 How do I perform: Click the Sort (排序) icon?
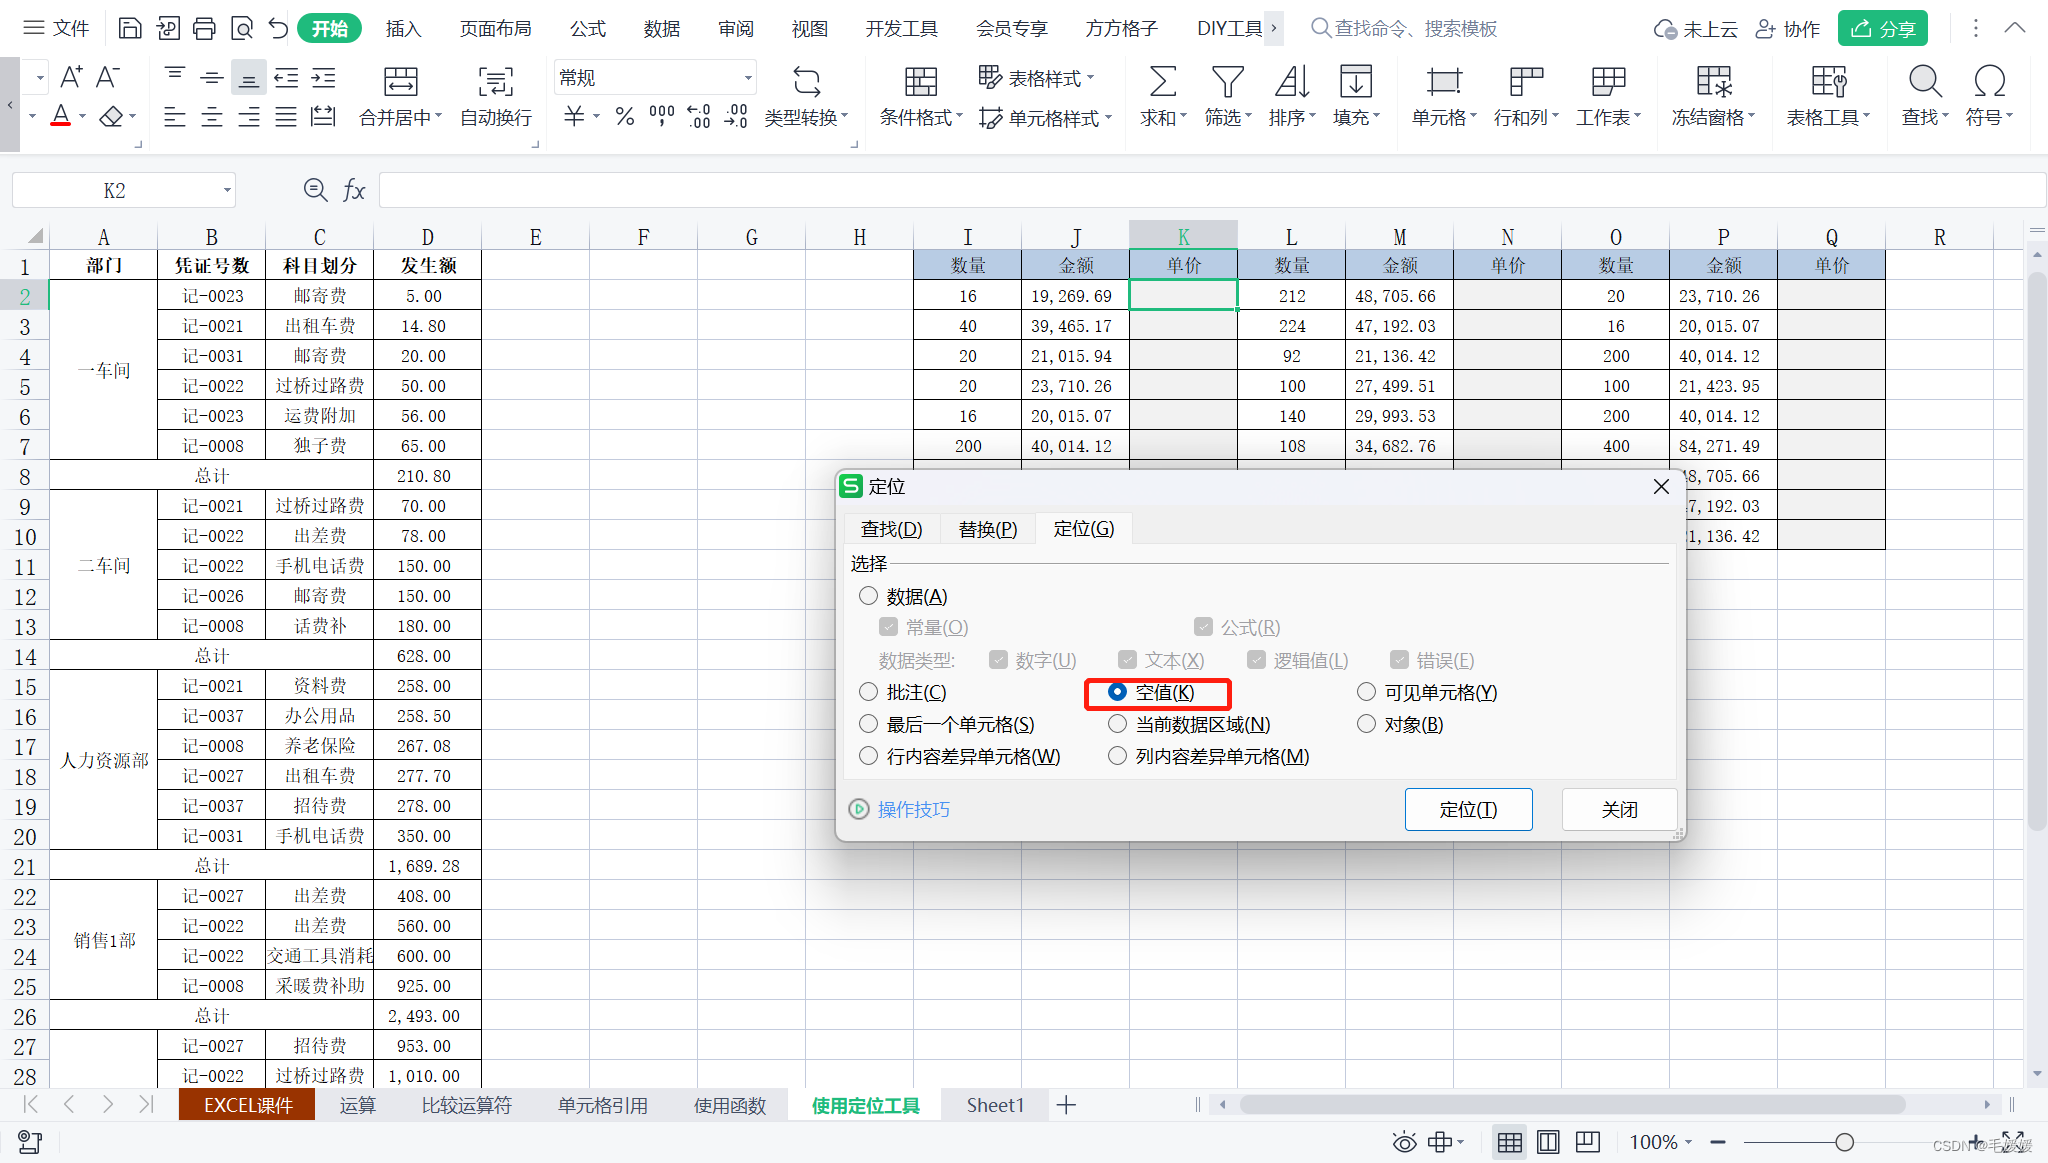(1292, 81)
